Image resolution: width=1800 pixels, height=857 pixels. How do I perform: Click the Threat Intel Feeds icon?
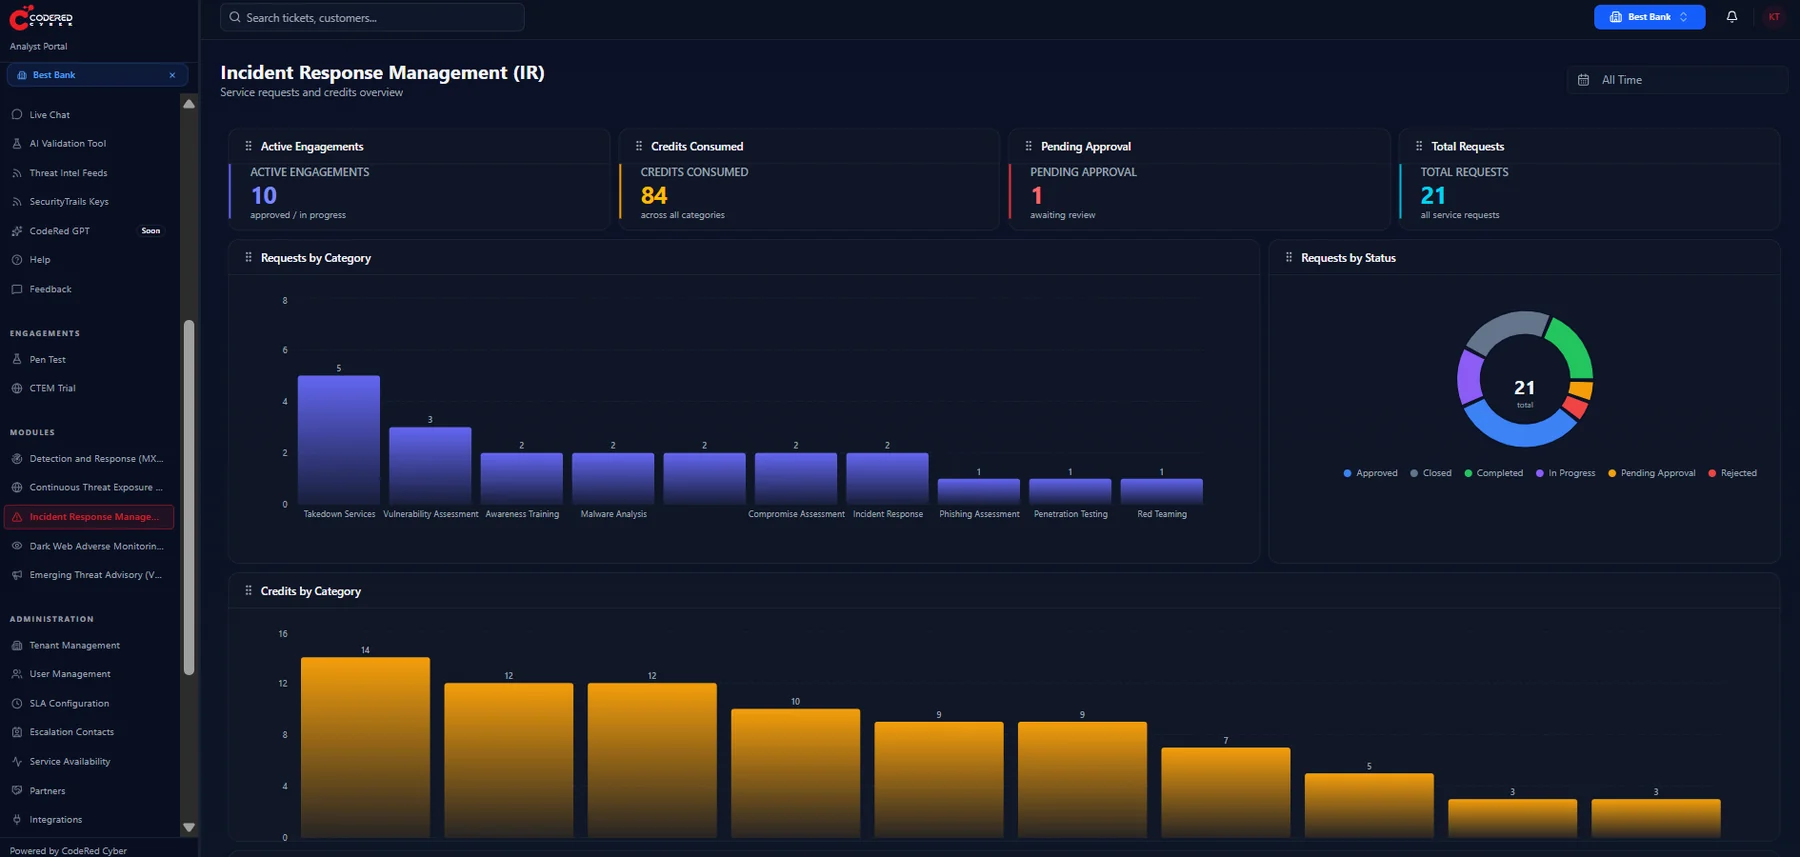[x=17, y=173]
